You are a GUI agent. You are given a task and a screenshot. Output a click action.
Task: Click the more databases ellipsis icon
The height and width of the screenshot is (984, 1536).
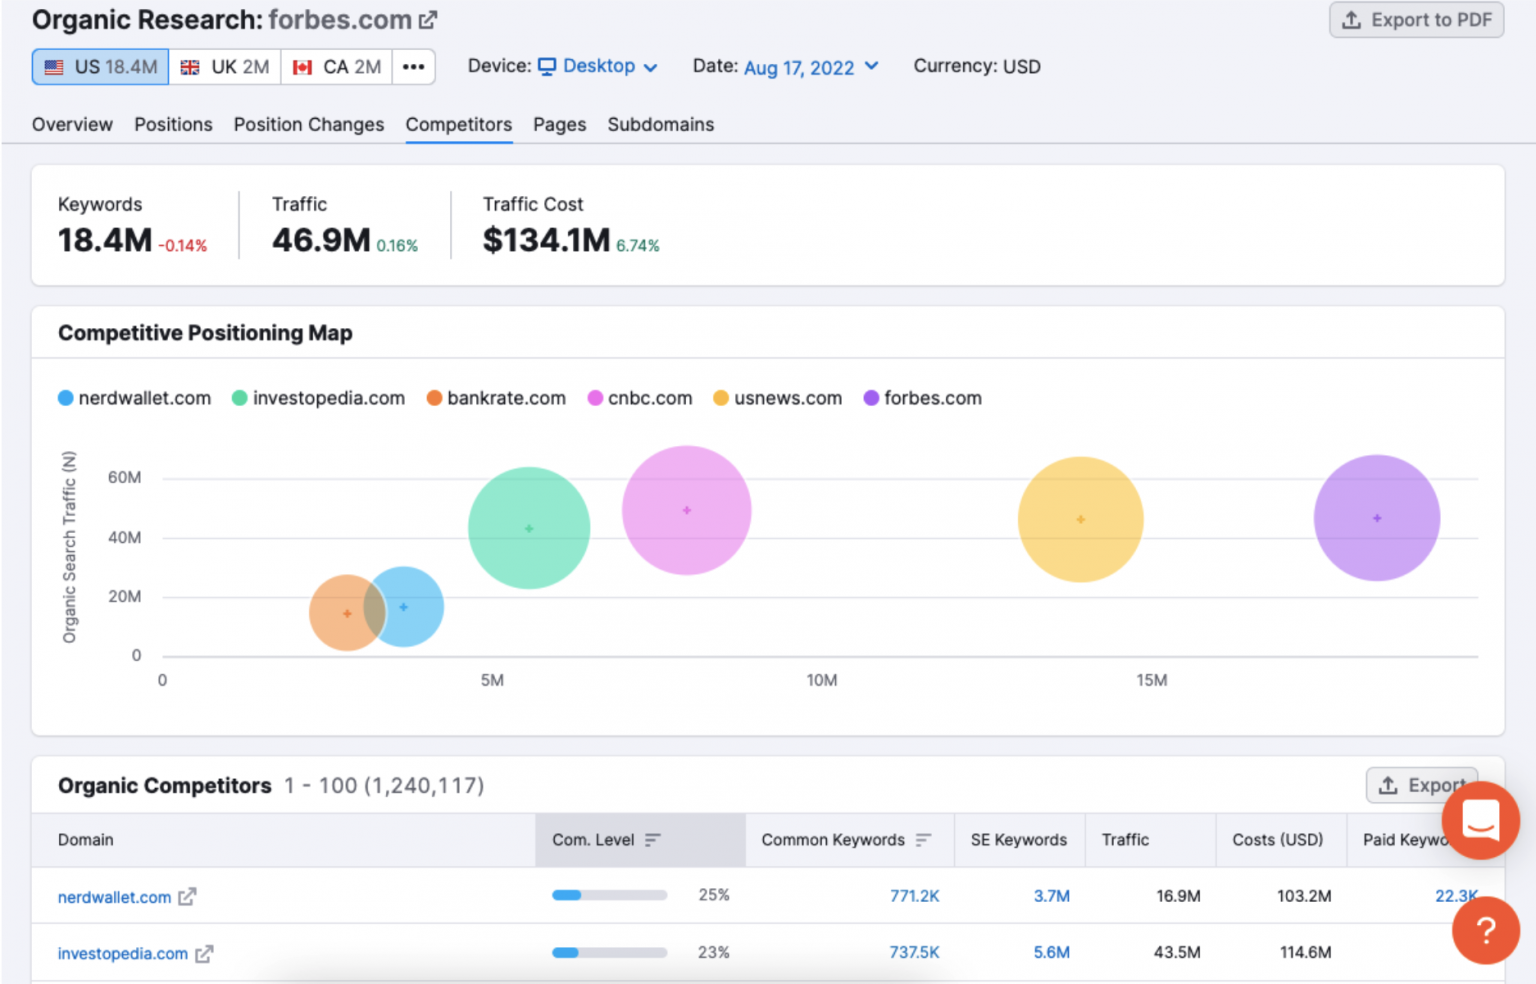pyautogui.click(x=413, y=67)
